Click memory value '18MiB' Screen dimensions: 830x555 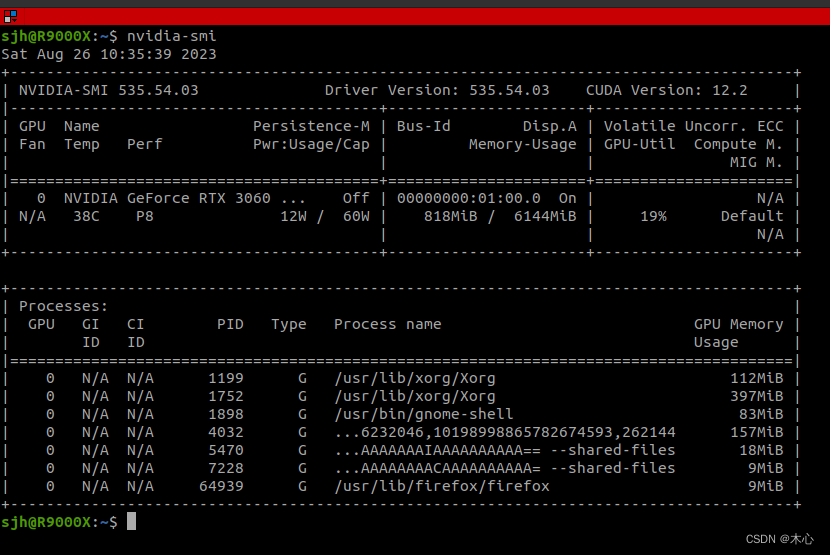coord(761,451)
